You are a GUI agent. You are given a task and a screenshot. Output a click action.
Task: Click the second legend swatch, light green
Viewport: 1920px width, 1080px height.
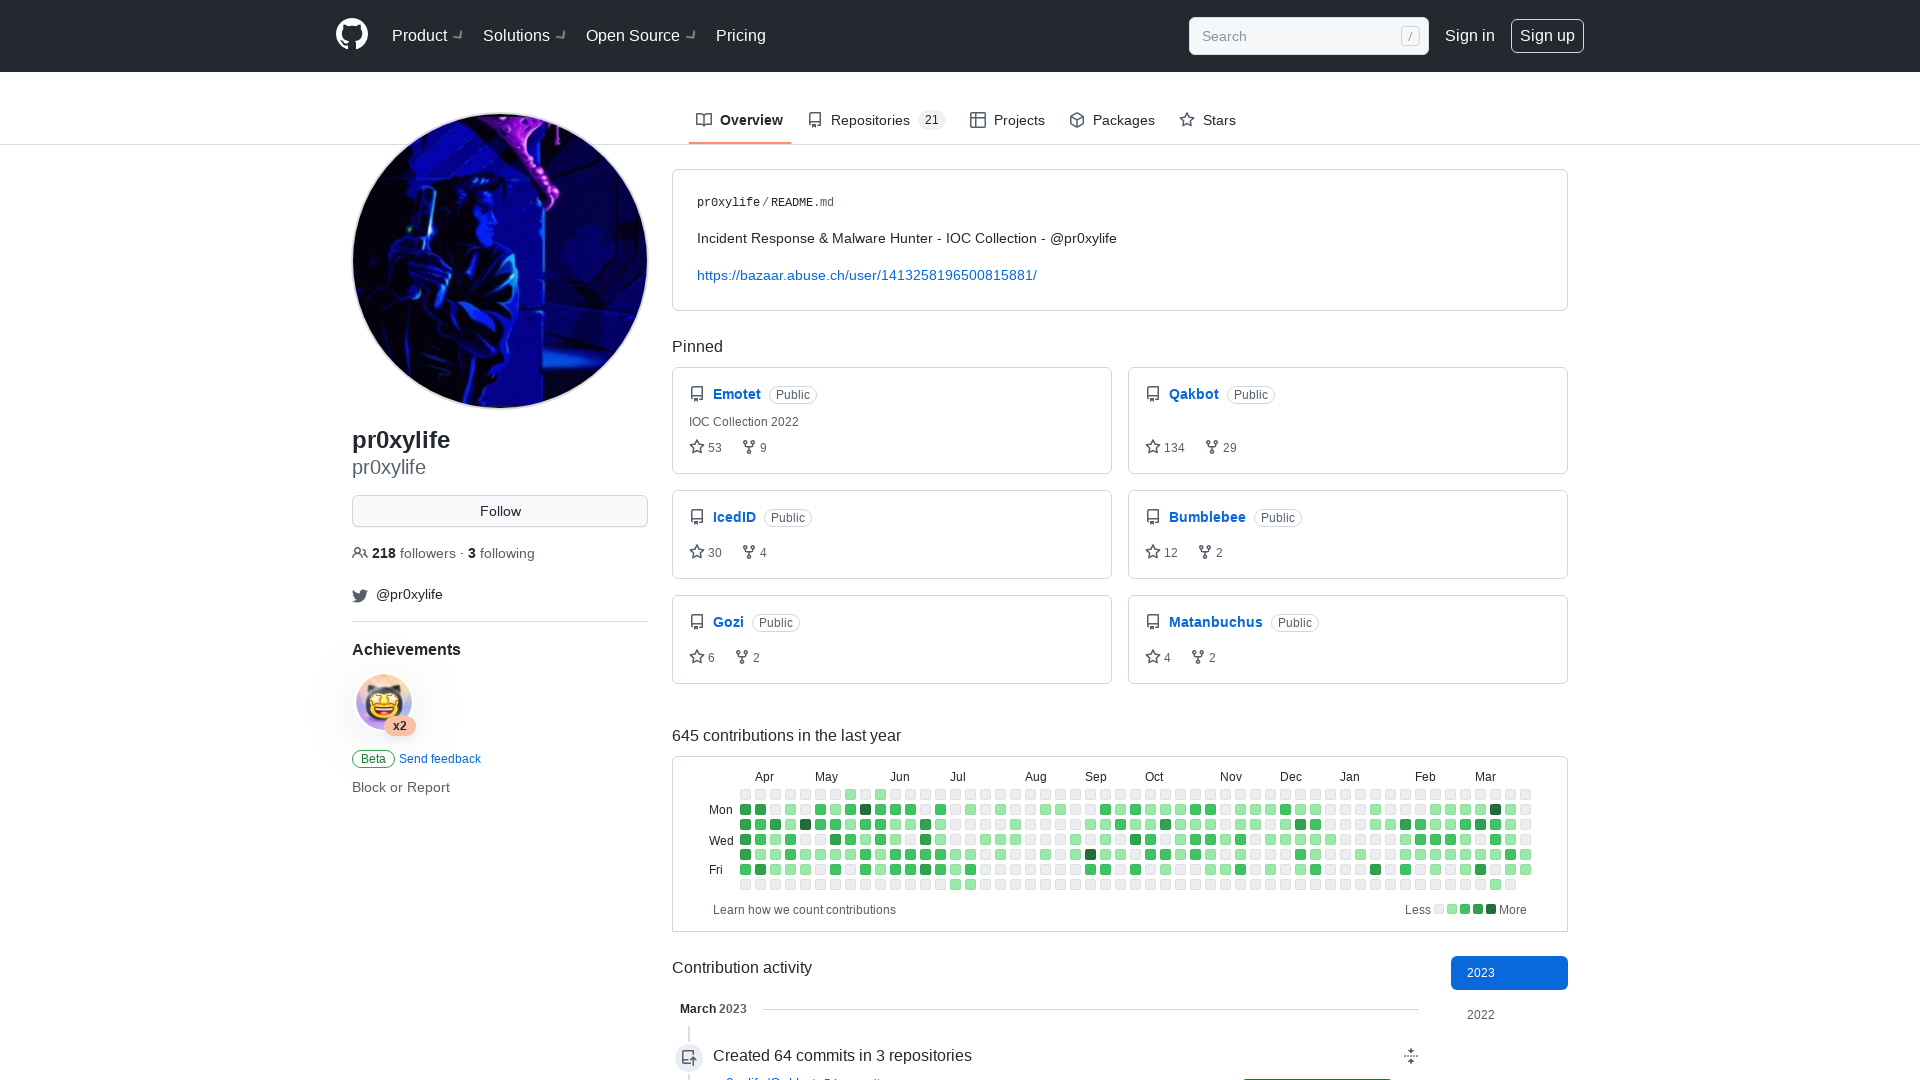pyautogui.click(x=1452, y=909)
